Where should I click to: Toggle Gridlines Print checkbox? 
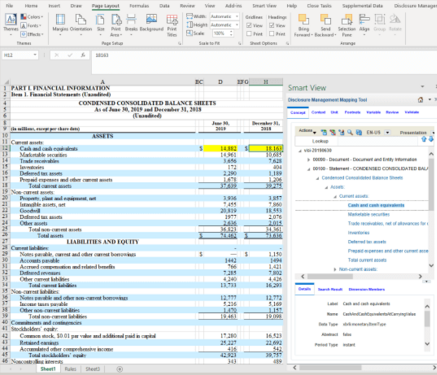click(x=249, y=34)
